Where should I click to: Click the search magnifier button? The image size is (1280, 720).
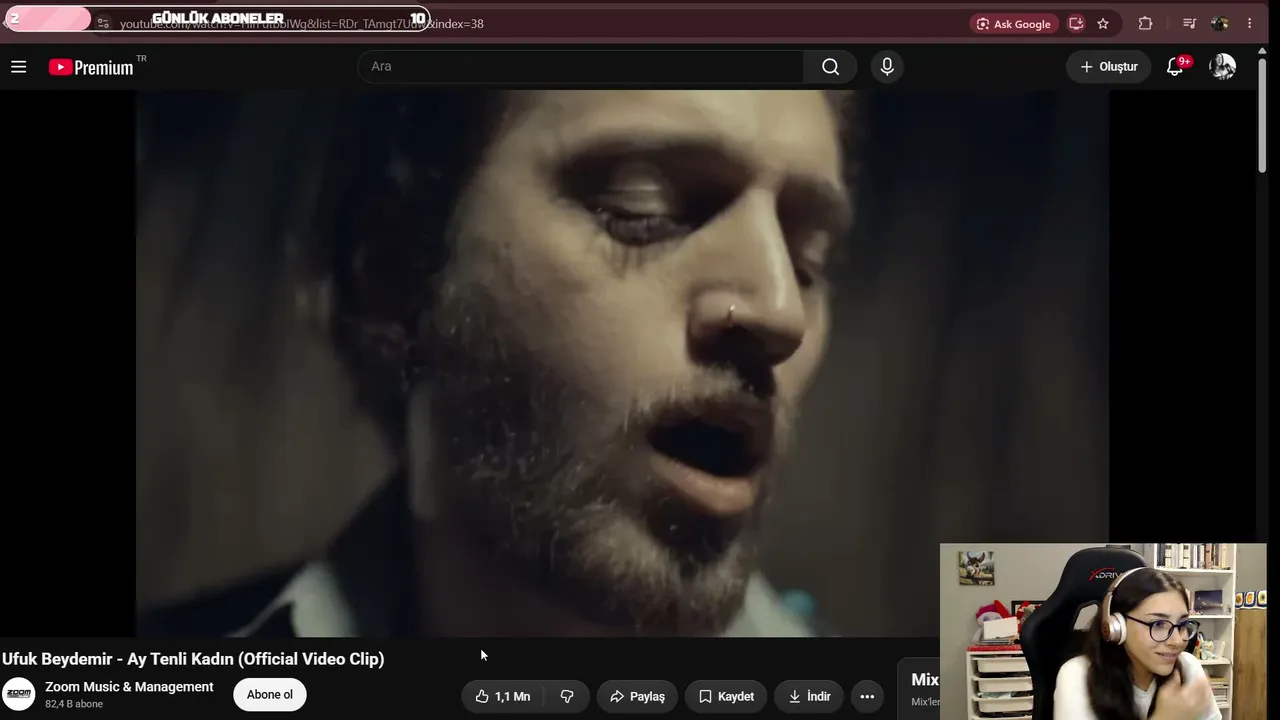(830, 67)
